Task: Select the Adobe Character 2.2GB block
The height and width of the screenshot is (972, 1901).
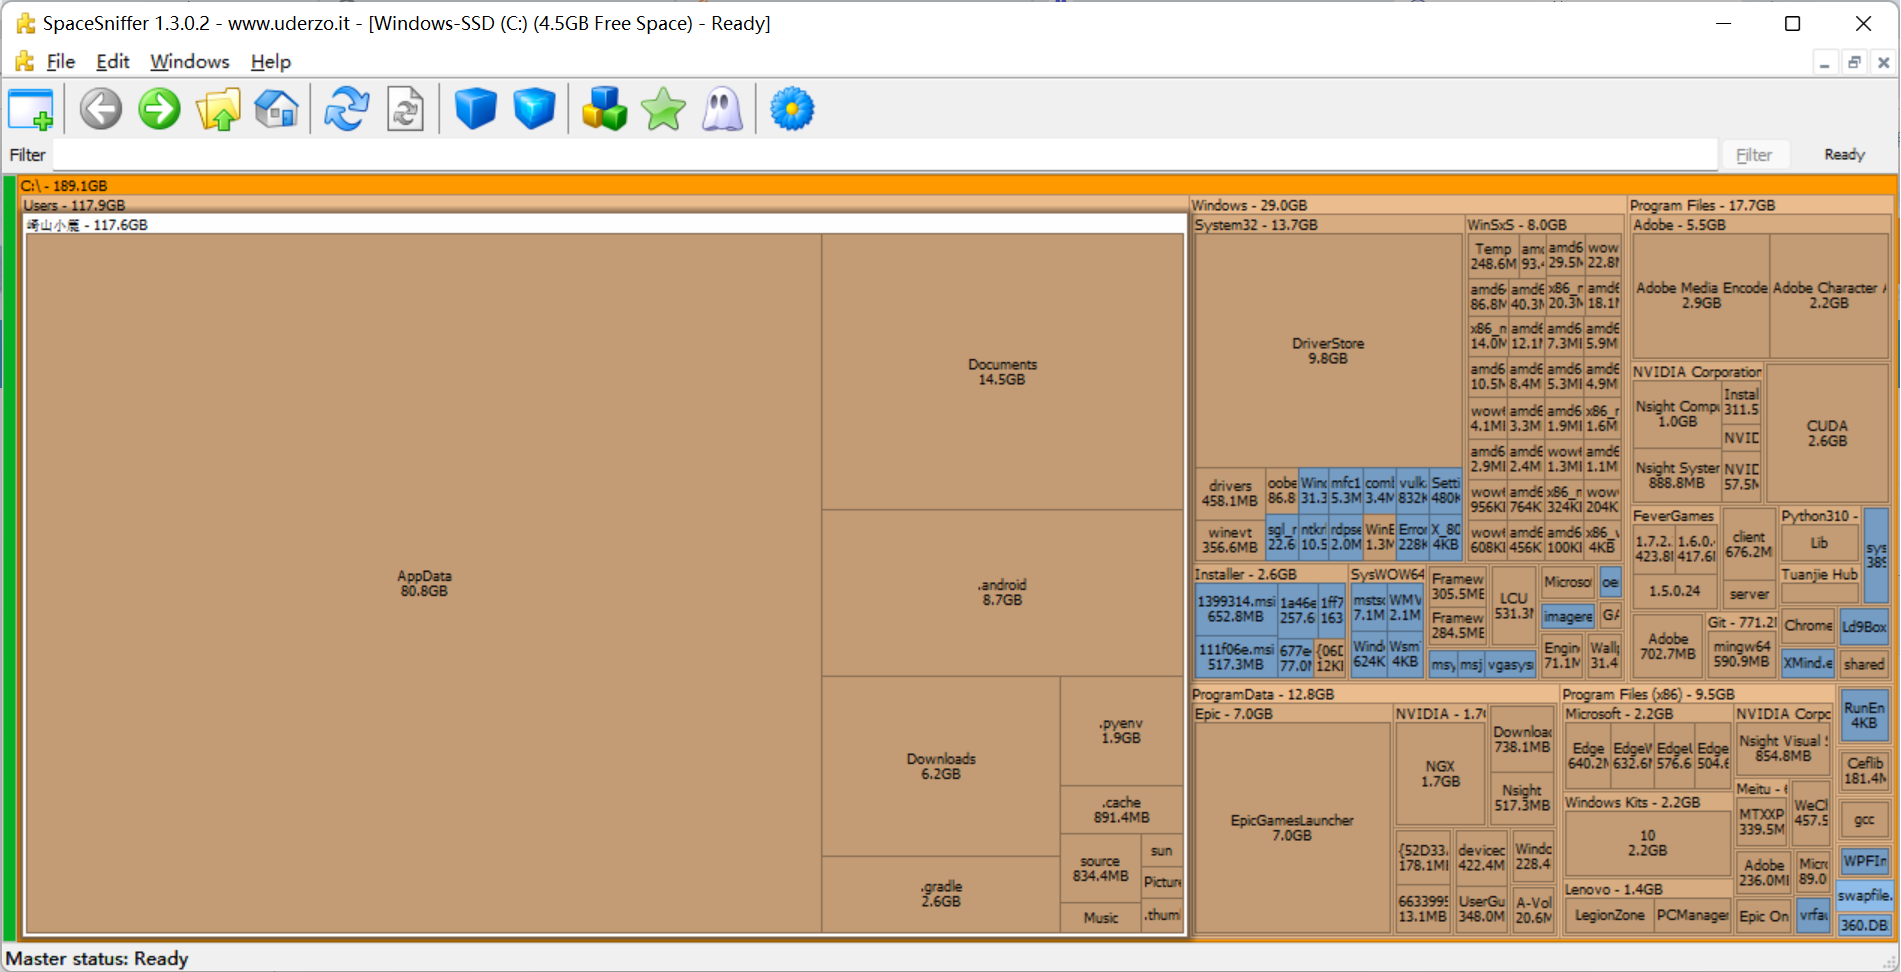Action: pyautogui.click(x=1829, y=295)
